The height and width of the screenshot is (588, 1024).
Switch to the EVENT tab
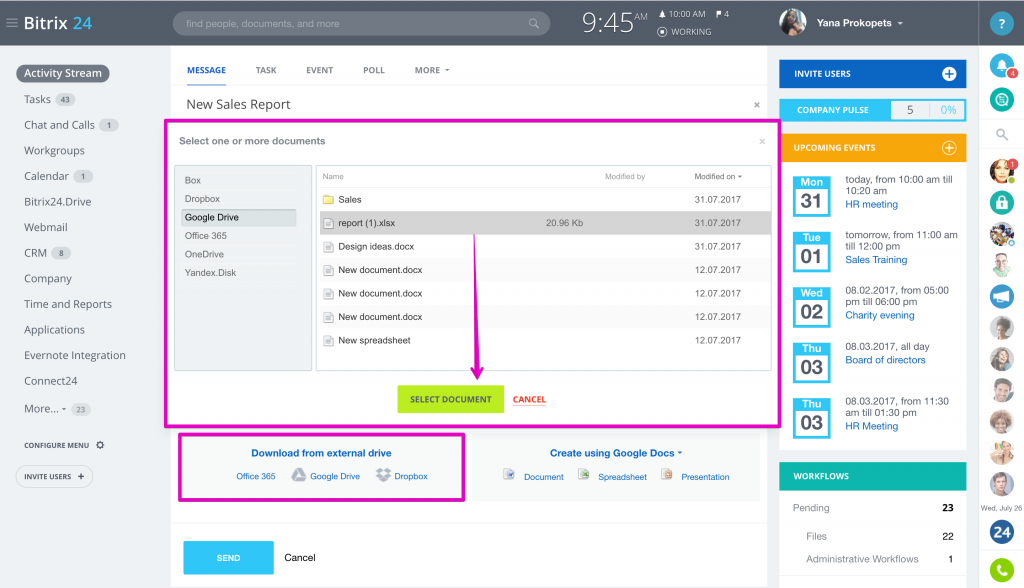point(319,70)
